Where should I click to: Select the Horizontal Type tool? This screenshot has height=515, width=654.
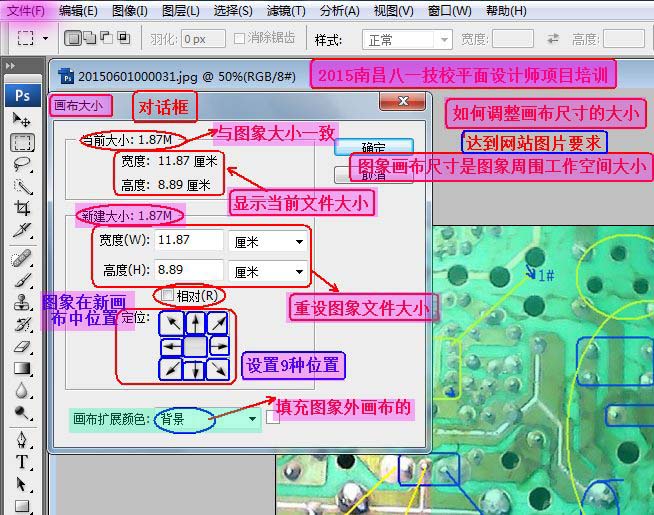point(21,461)
